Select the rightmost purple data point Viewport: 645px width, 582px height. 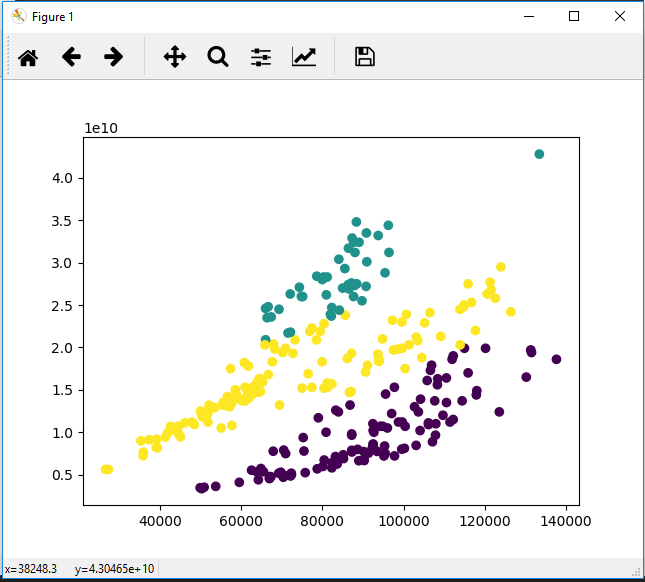click(x=557, y=359)
